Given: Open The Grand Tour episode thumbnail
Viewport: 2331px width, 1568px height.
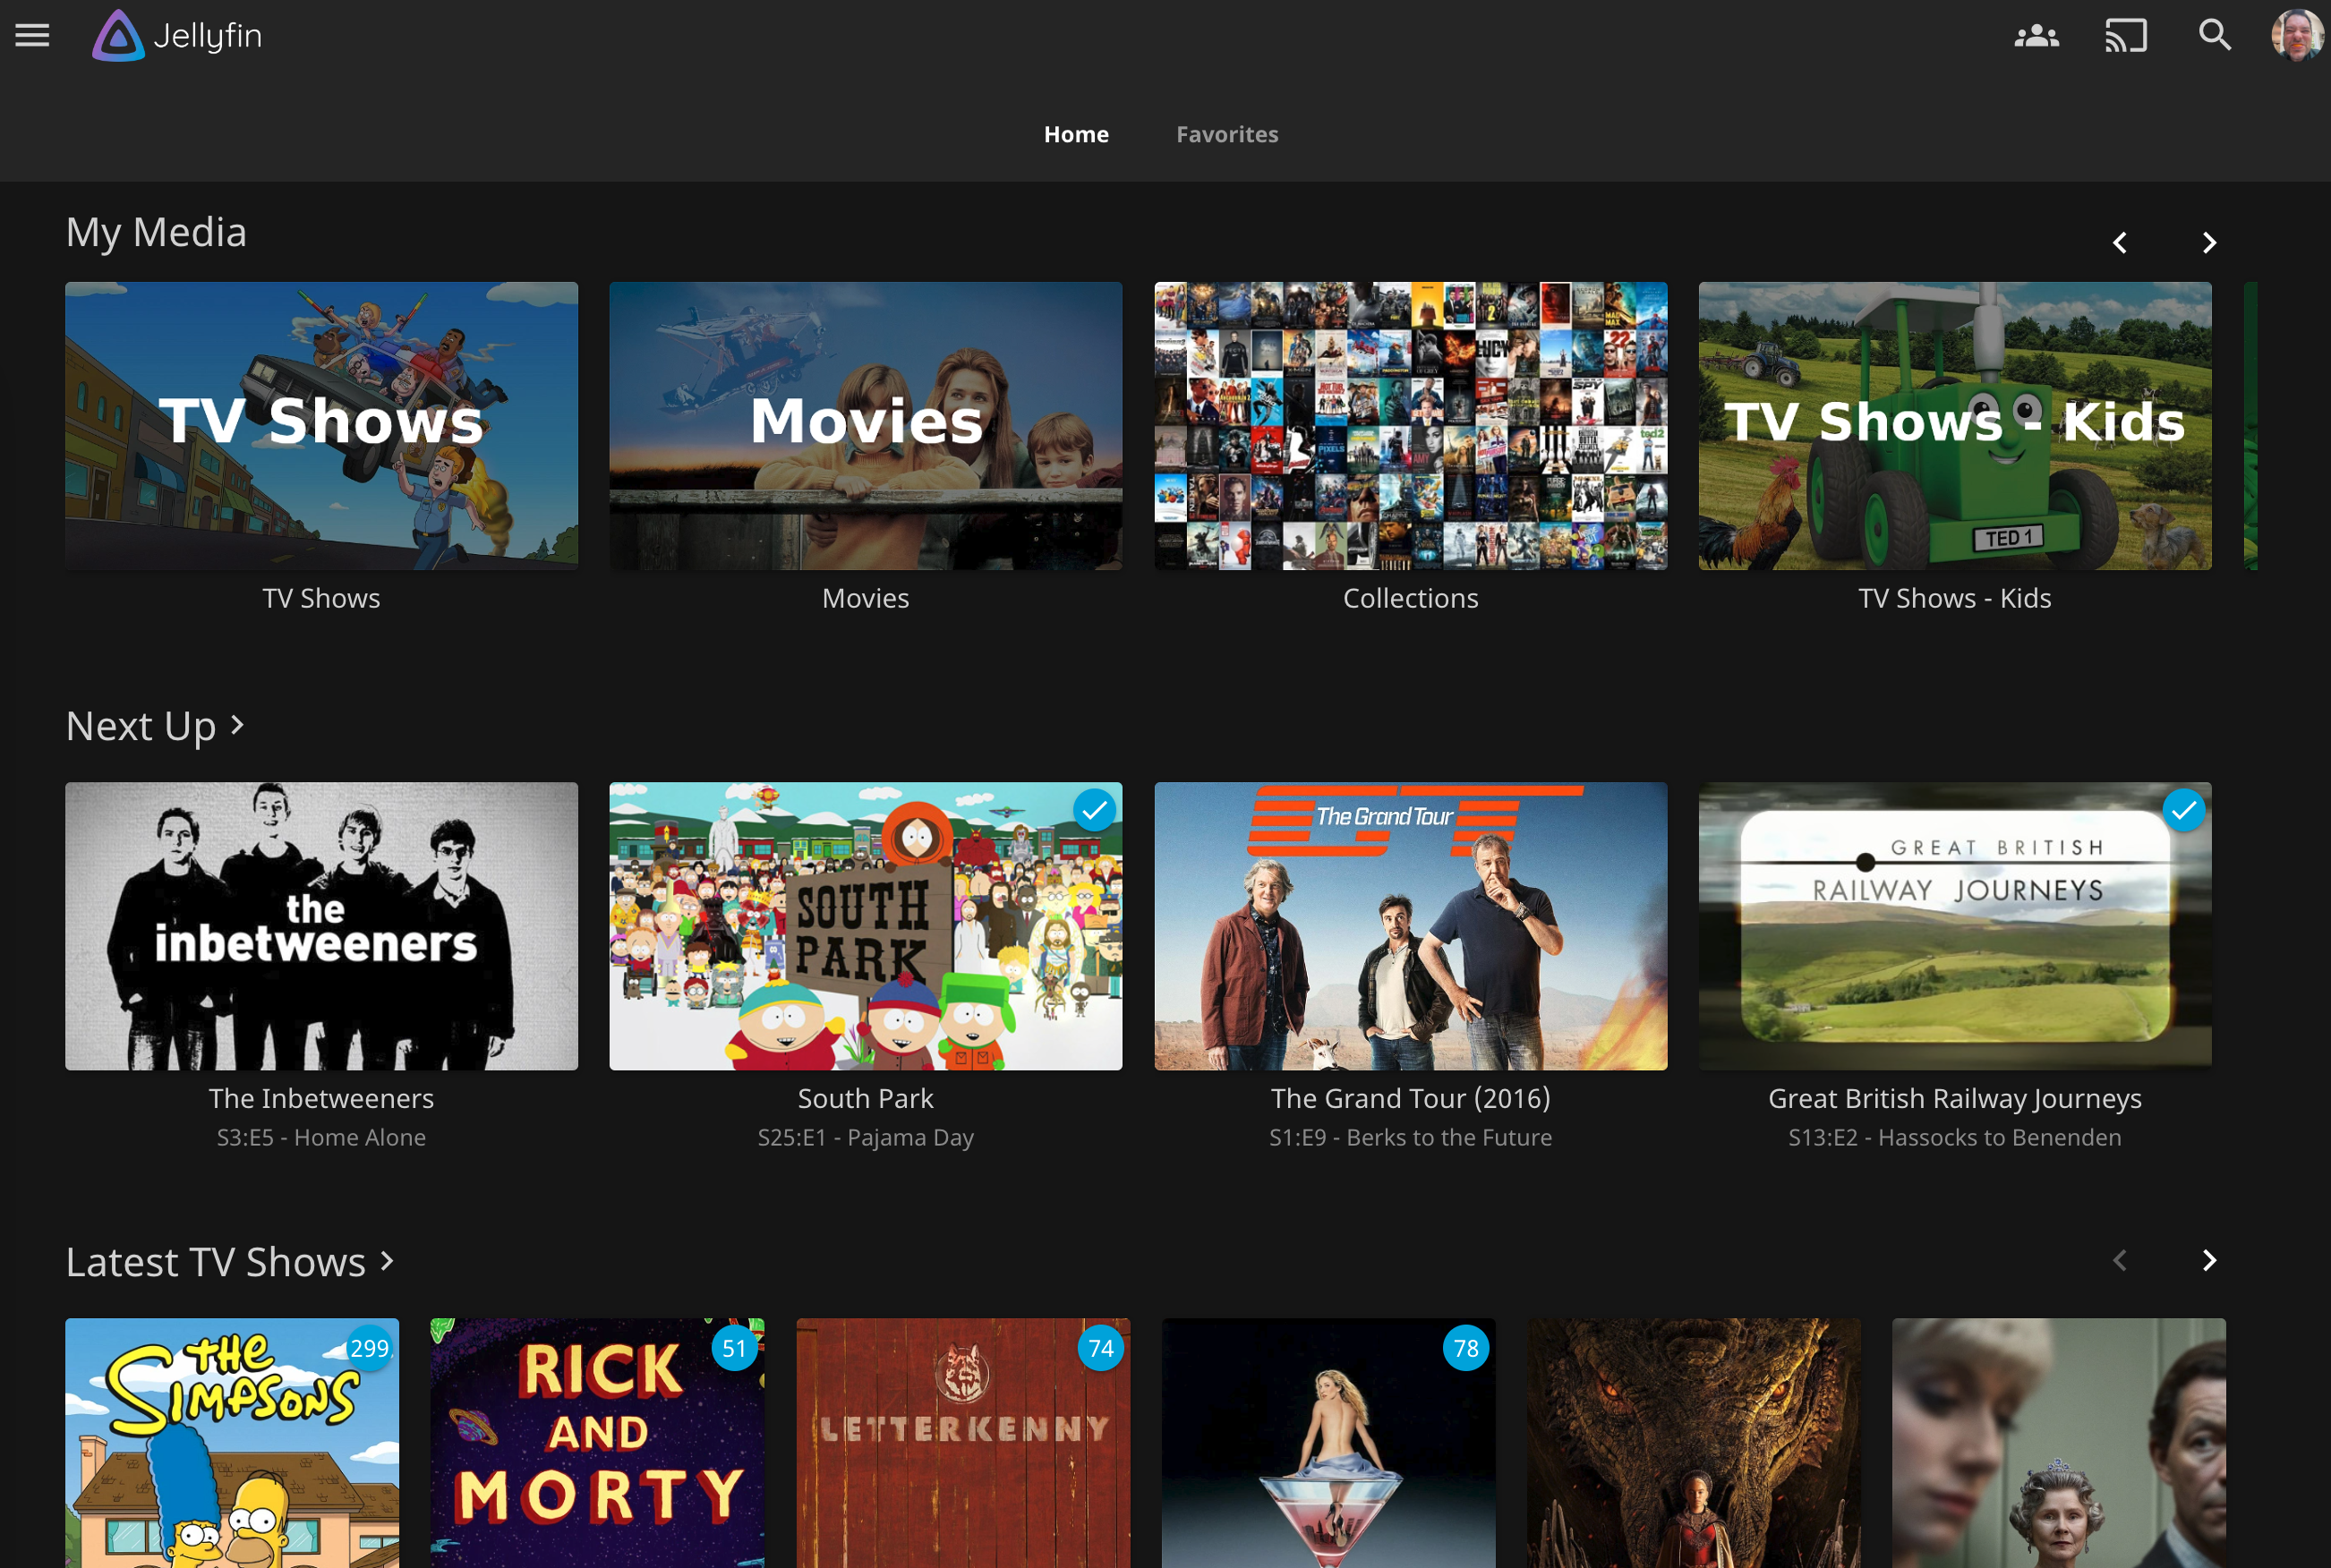Looking at the screenshot, I should tap(1410, 926).
